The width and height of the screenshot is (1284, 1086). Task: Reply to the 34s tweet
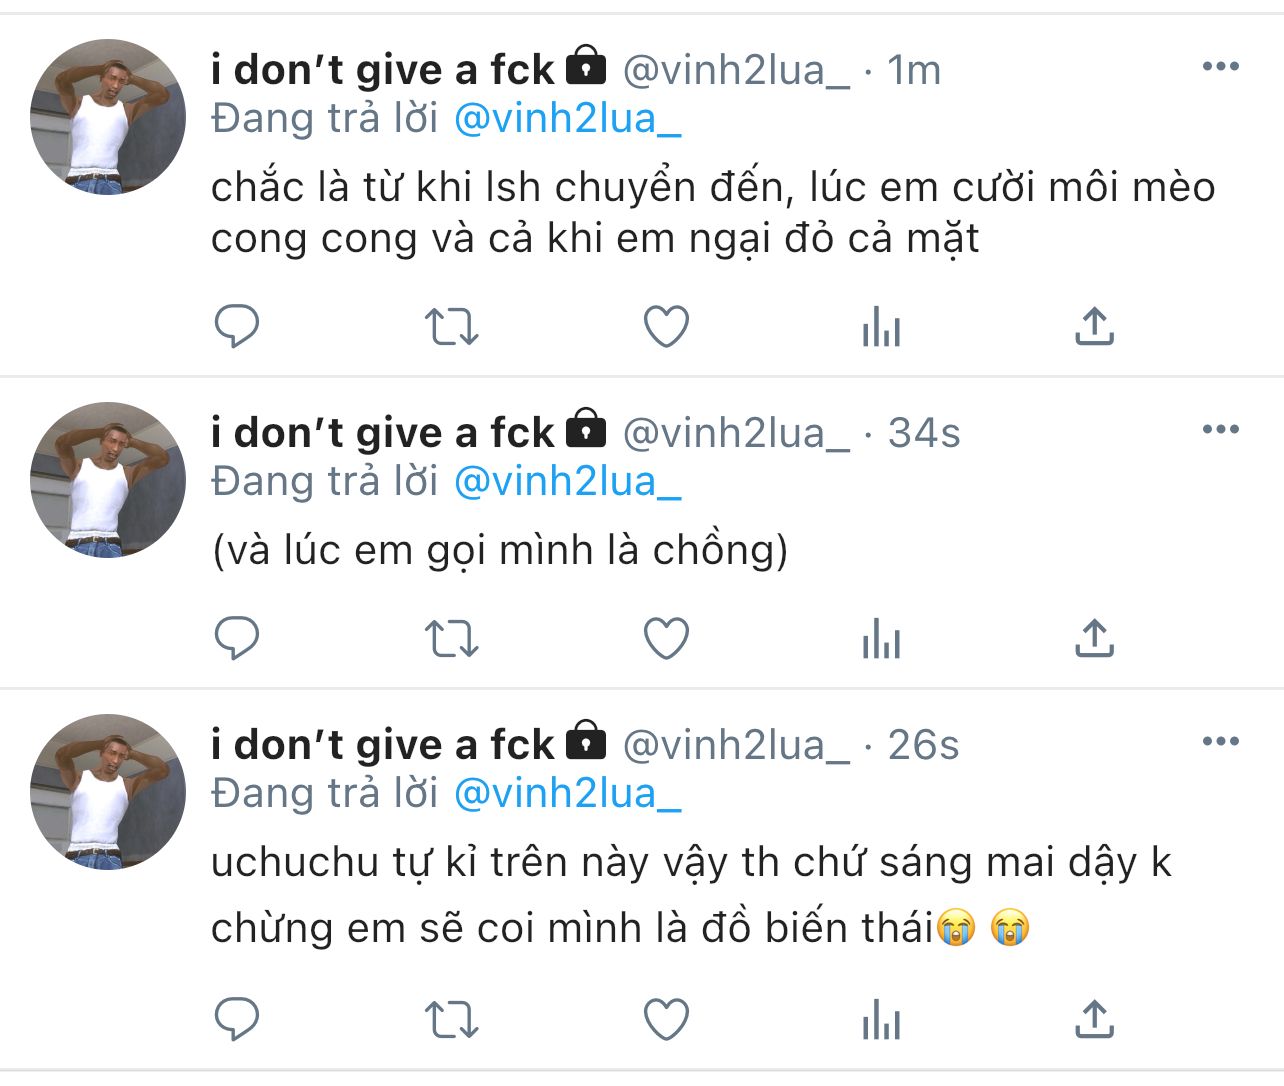[x=237, y=638]
